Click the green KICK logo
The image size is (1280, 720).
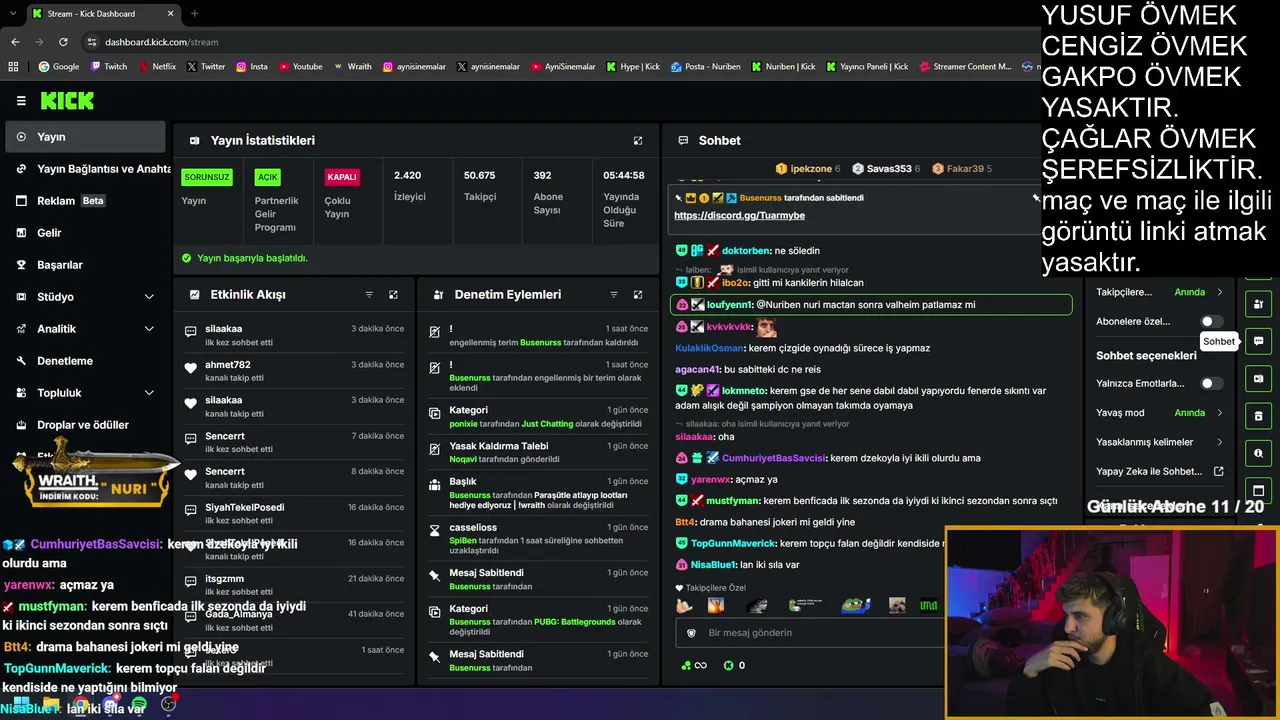click(x=67, y=101)
